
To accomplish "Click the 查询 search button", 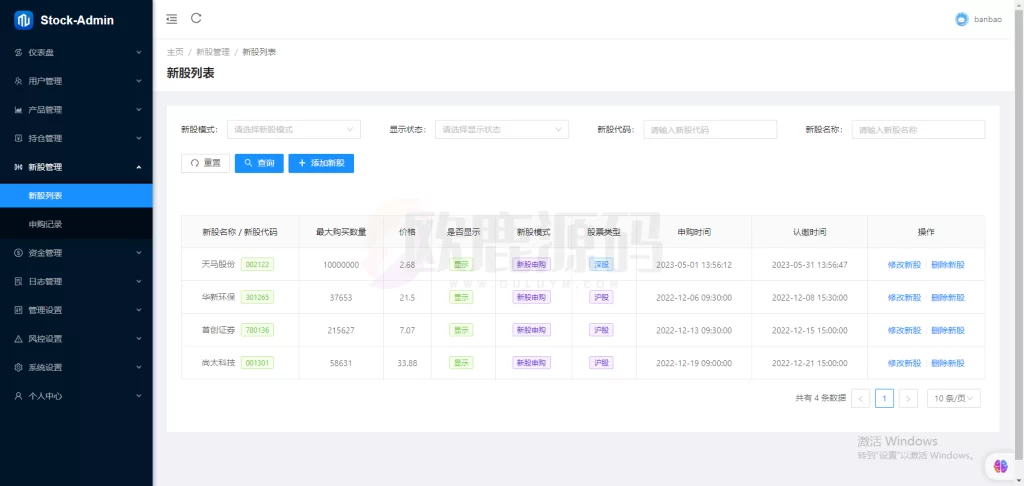I will coord(259,163).
